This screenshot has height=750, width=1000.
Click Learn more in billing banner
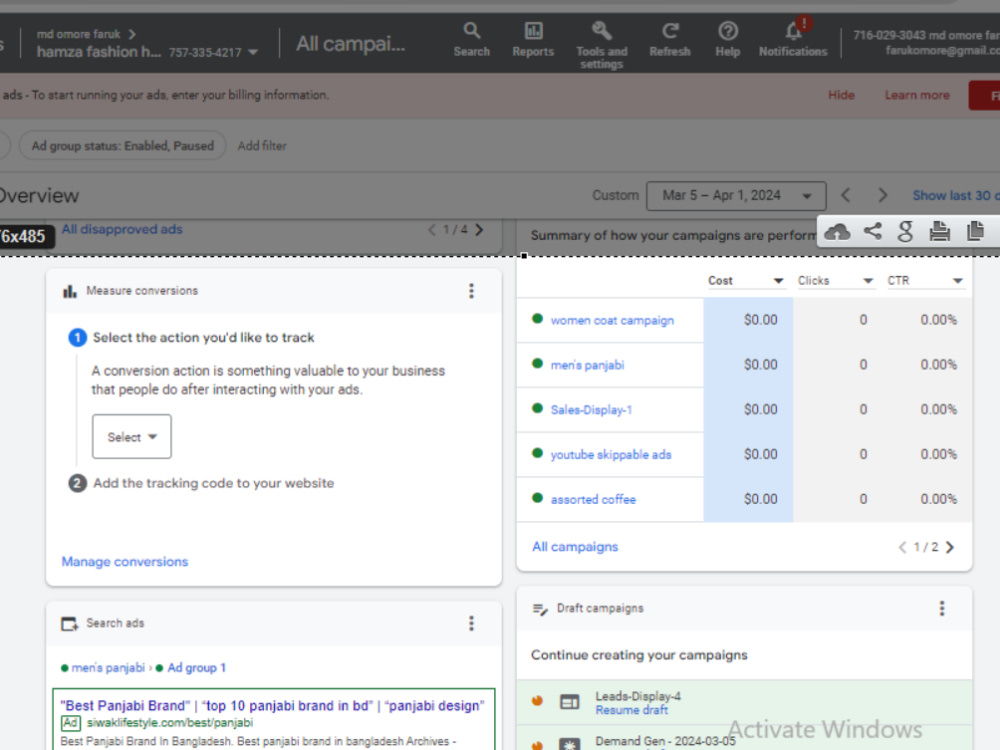click(x=917, y=95)
